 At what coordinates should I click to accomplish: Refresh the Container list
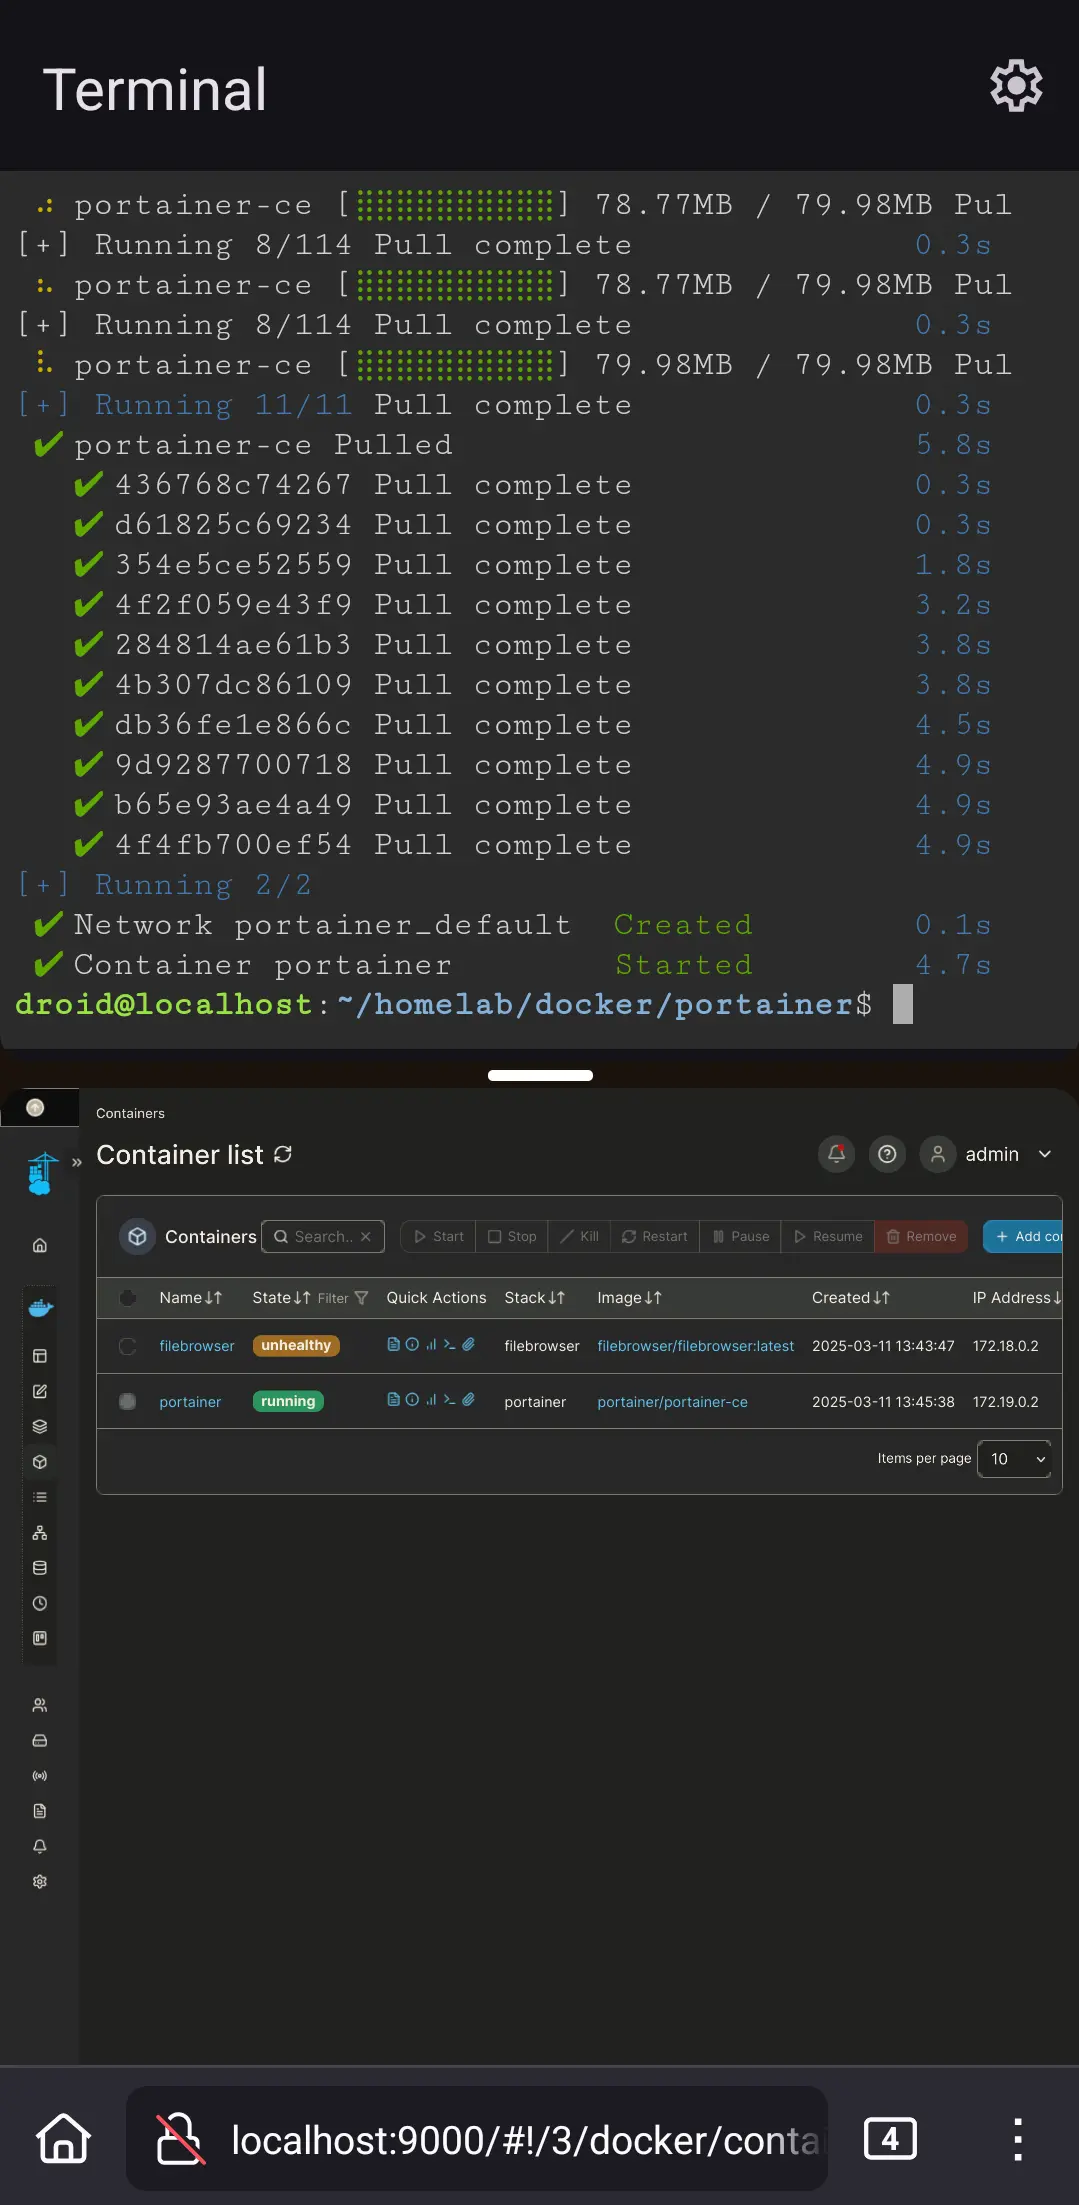[x=283, y=1155]
